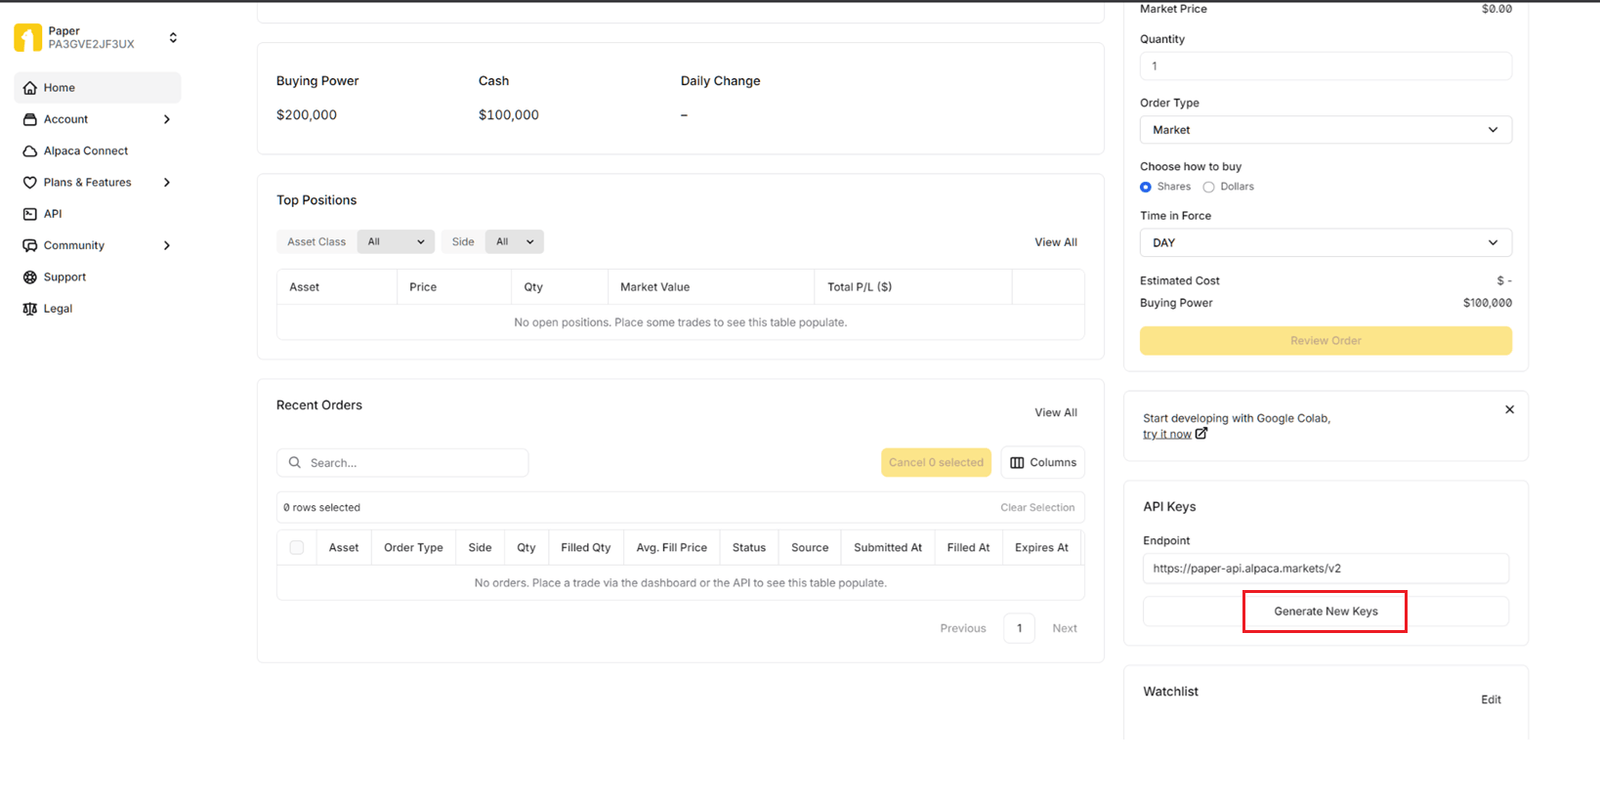Go to the Next orders page
Image resolution: width=1600 pixels, height=805 pixels.
pyautogui.click(x=1065, y=629)
